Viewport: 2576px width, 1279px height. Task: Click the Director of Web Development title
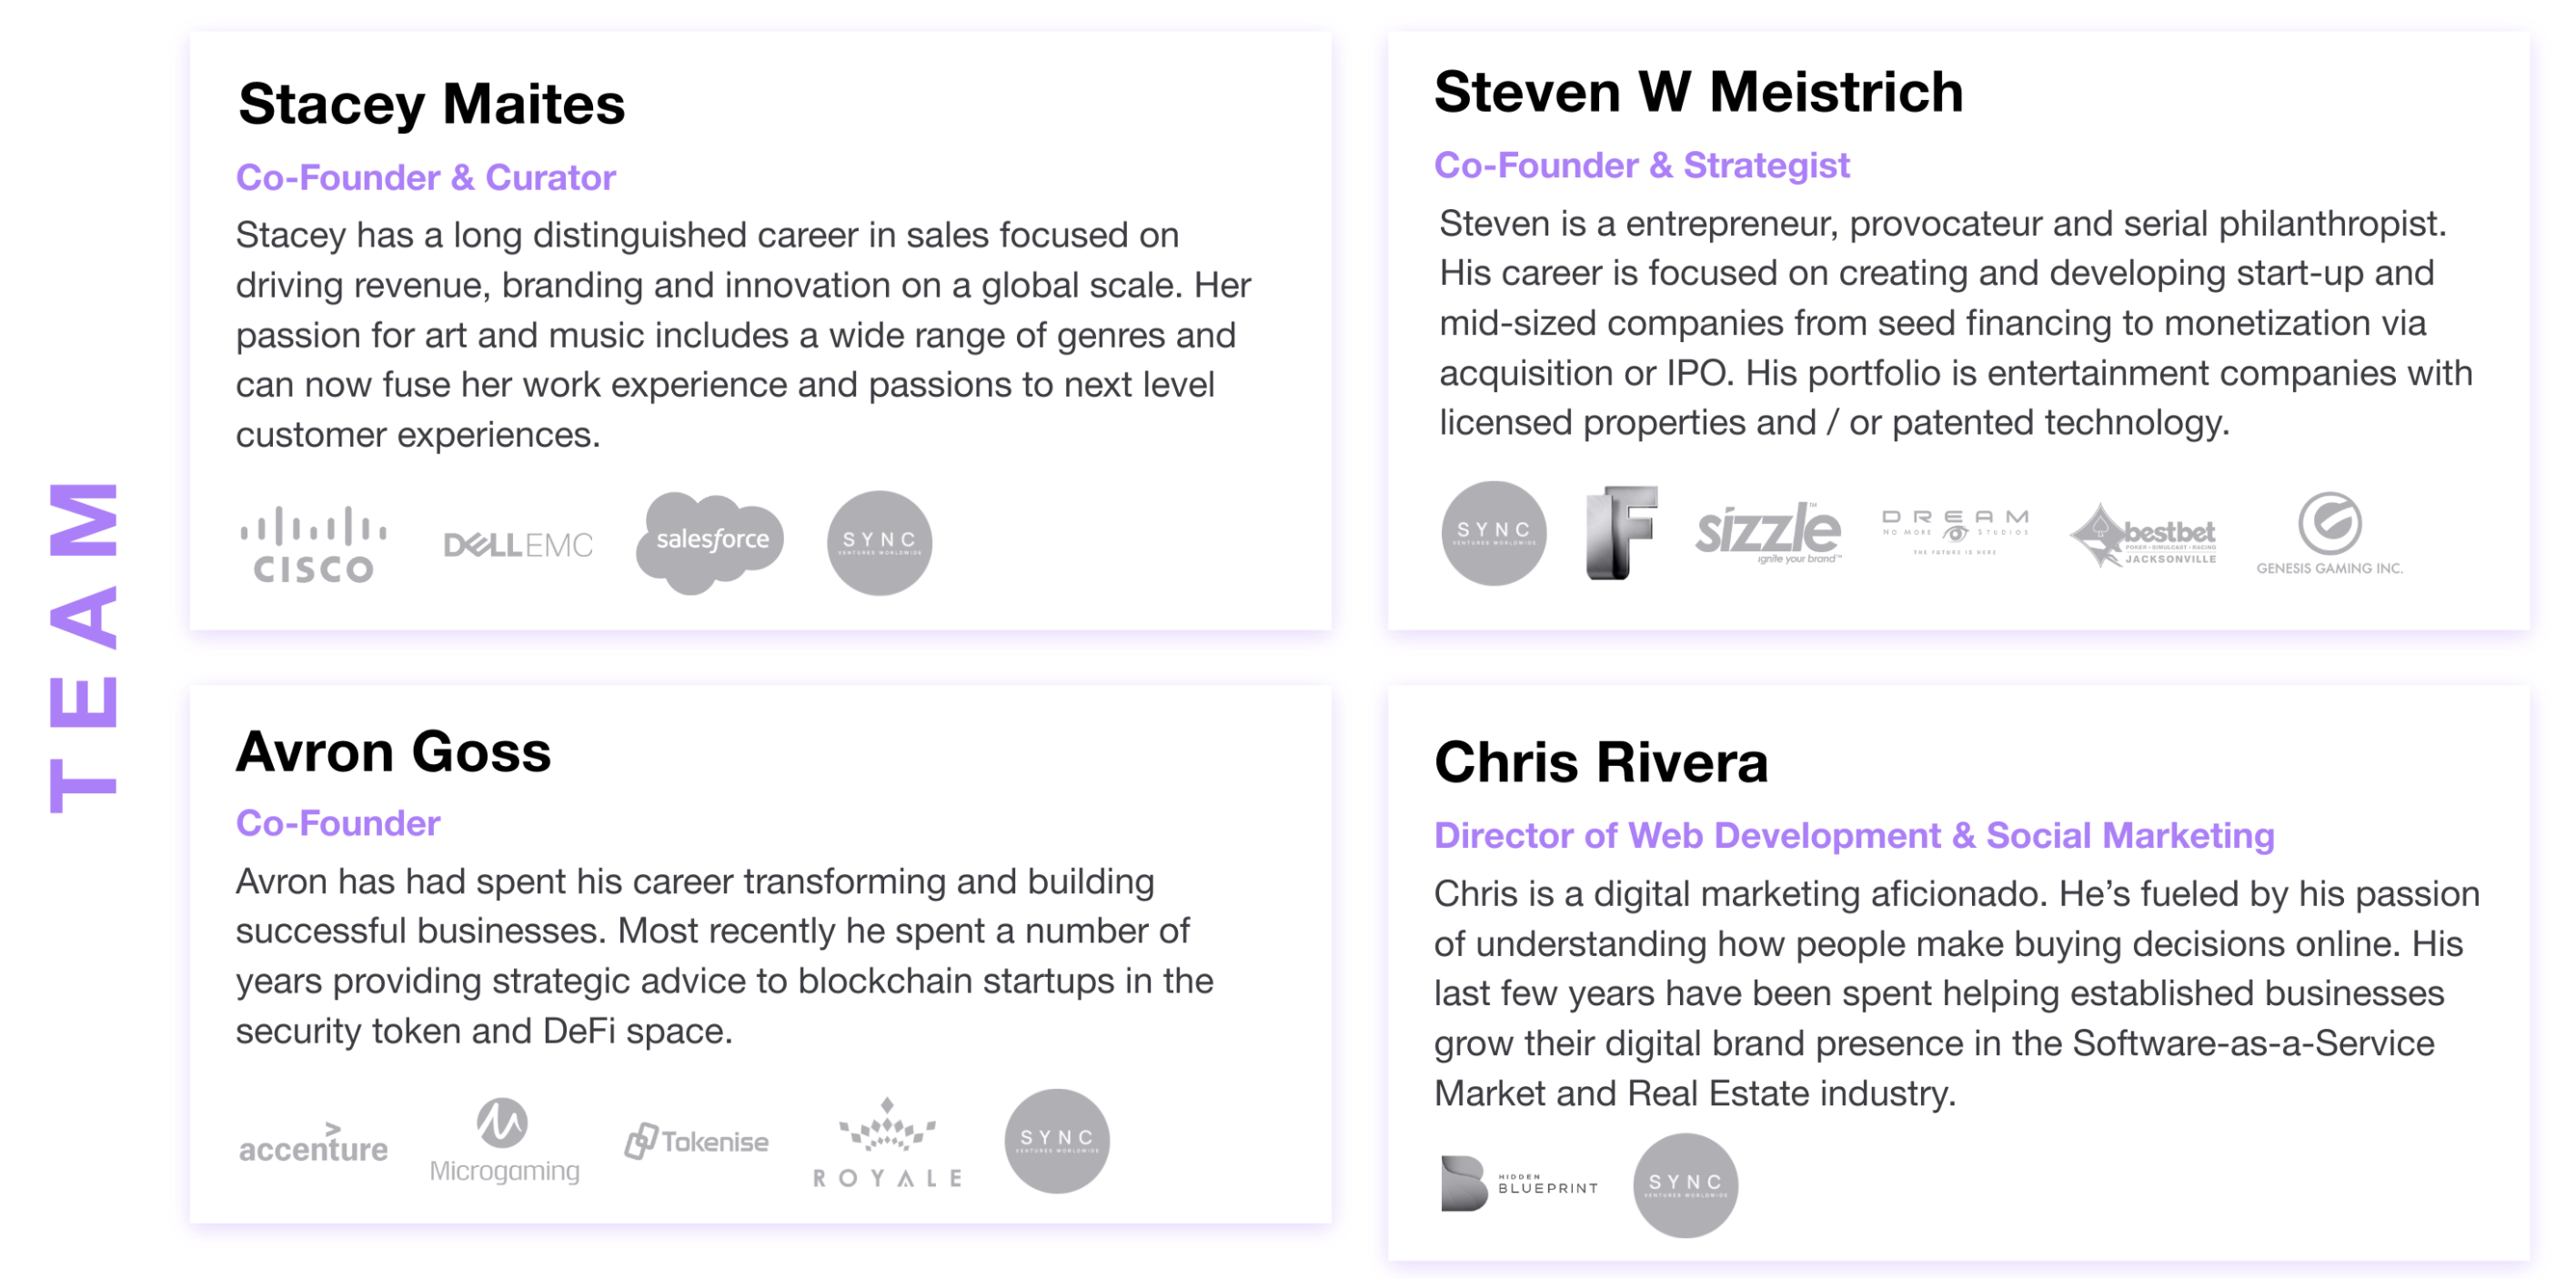pyautogui.click(x=1853, y=835)
